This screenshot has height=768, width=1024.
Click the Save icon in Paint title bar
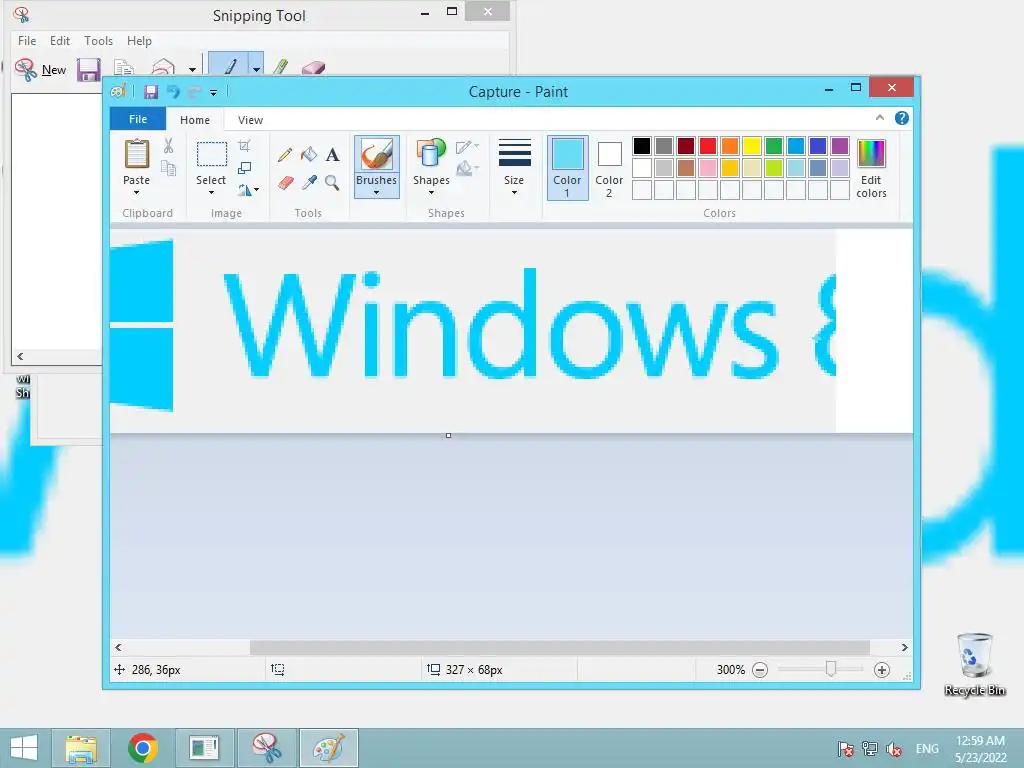click(151, 92)
